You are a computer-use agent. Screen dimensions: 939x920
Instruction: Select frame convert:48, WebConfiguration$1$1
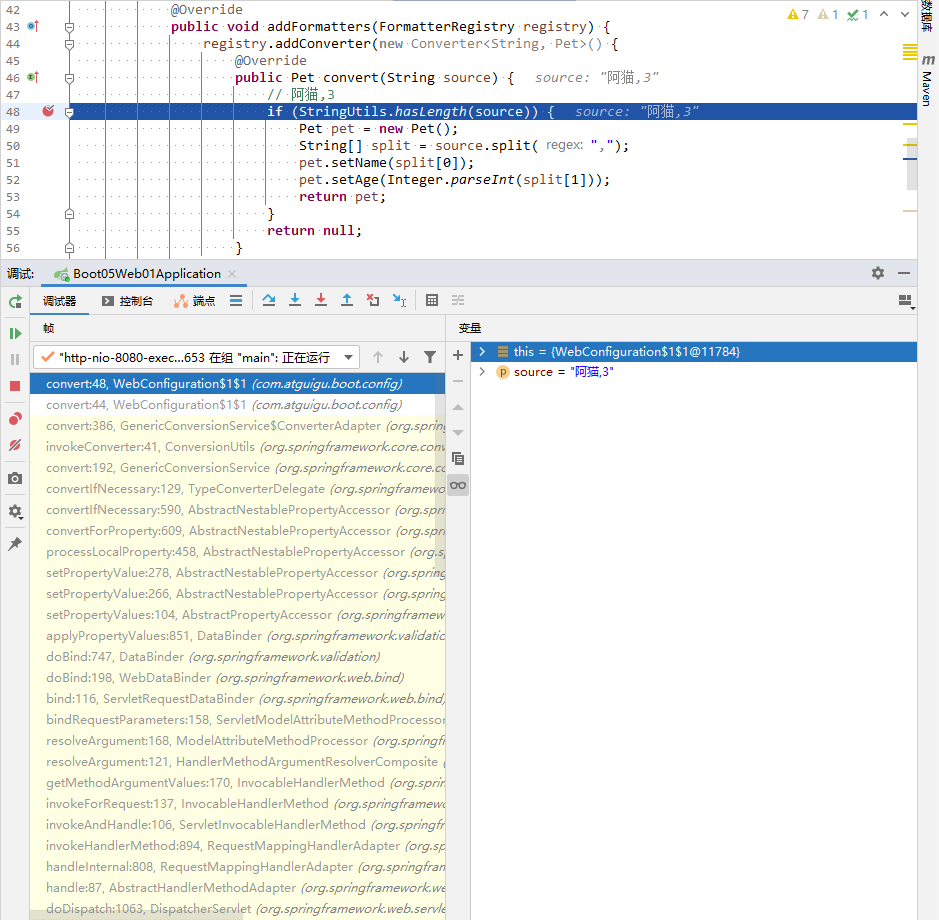[238, 384]
